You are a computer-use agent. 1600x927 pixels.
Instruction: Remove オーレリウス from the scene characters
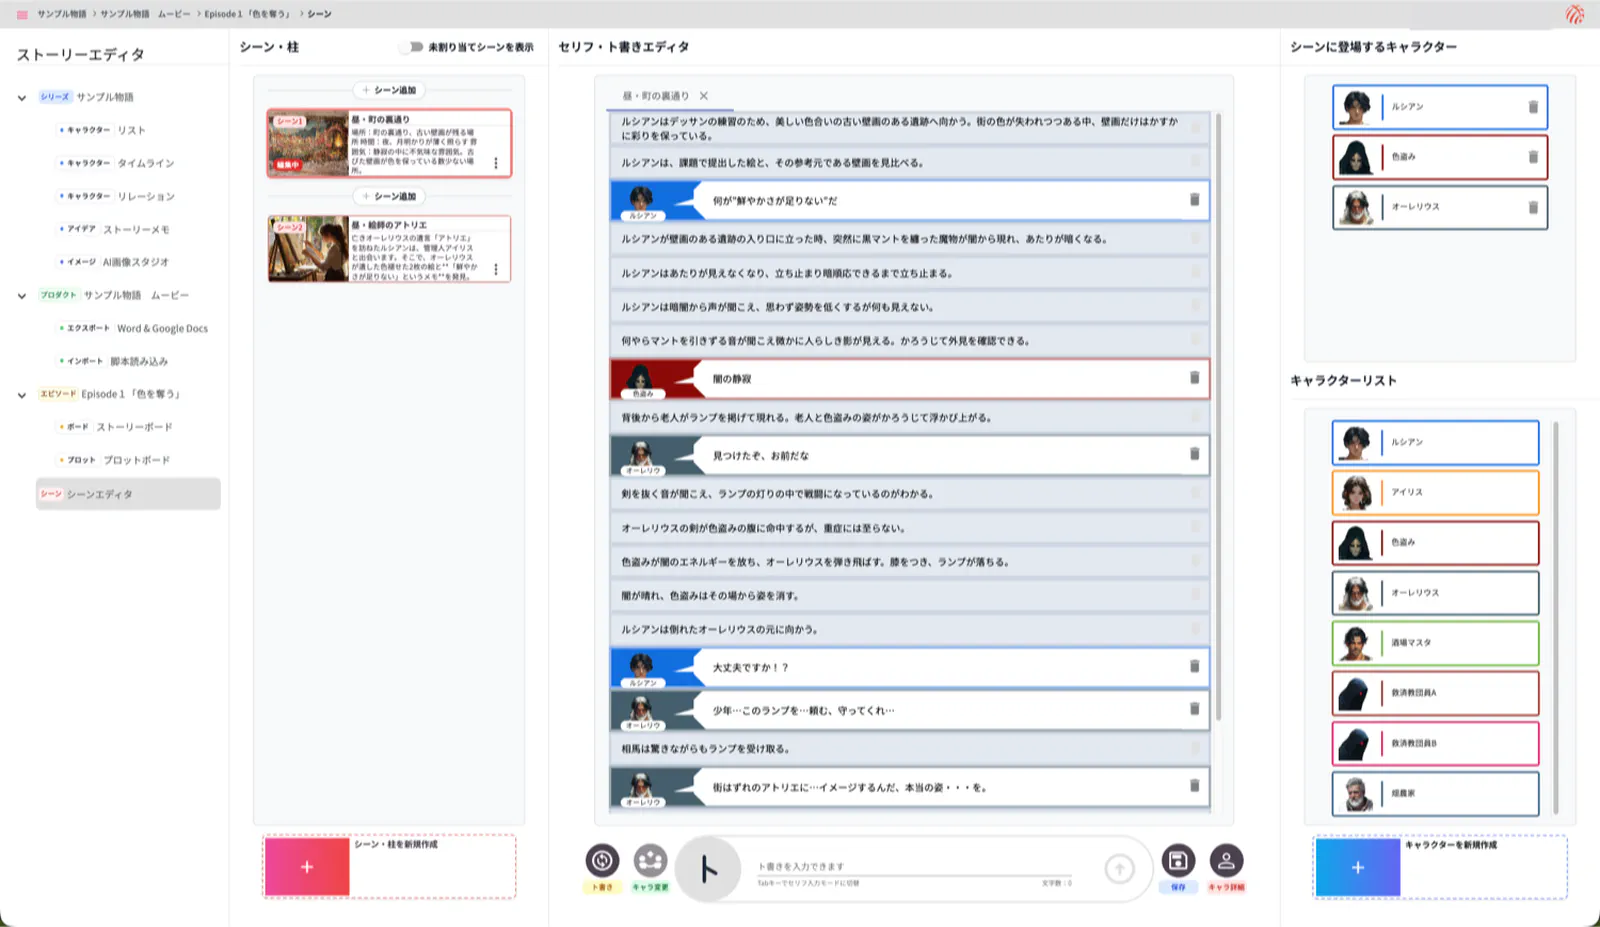(1533, 207)
